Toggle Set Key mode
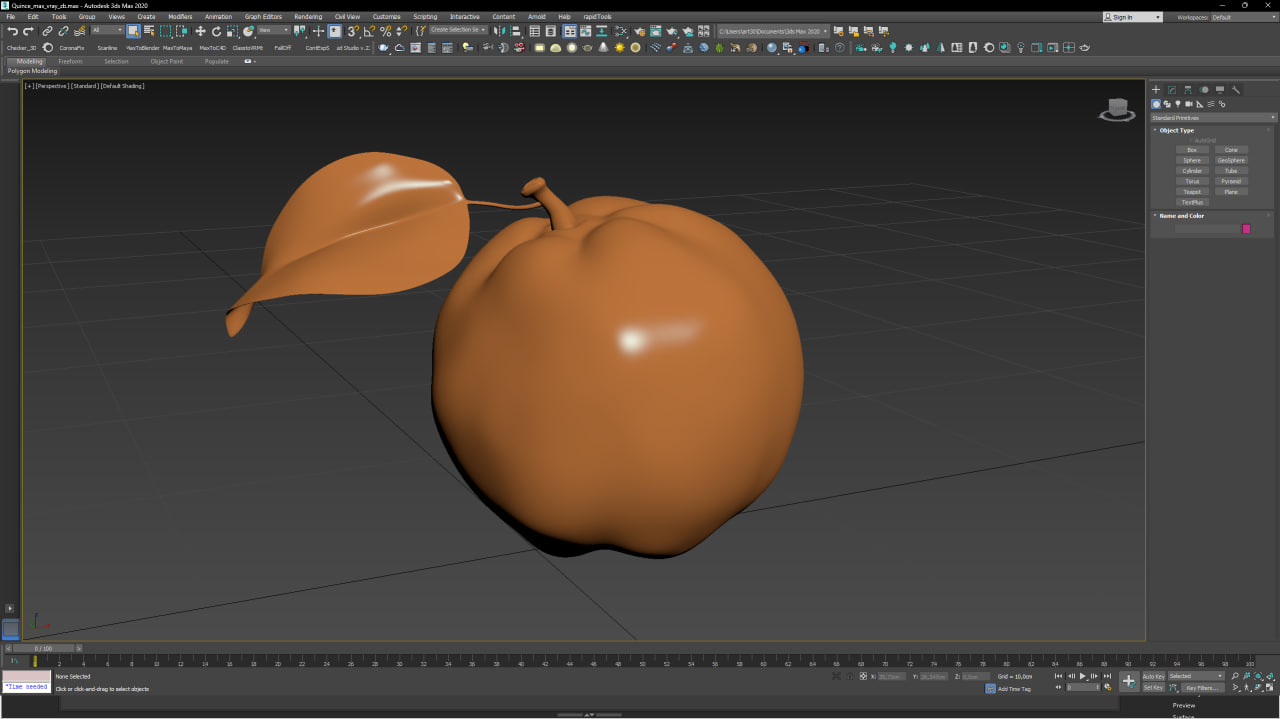This screenshot has height=719, width=1280. pyautogui.click(x=1153, y=688)
